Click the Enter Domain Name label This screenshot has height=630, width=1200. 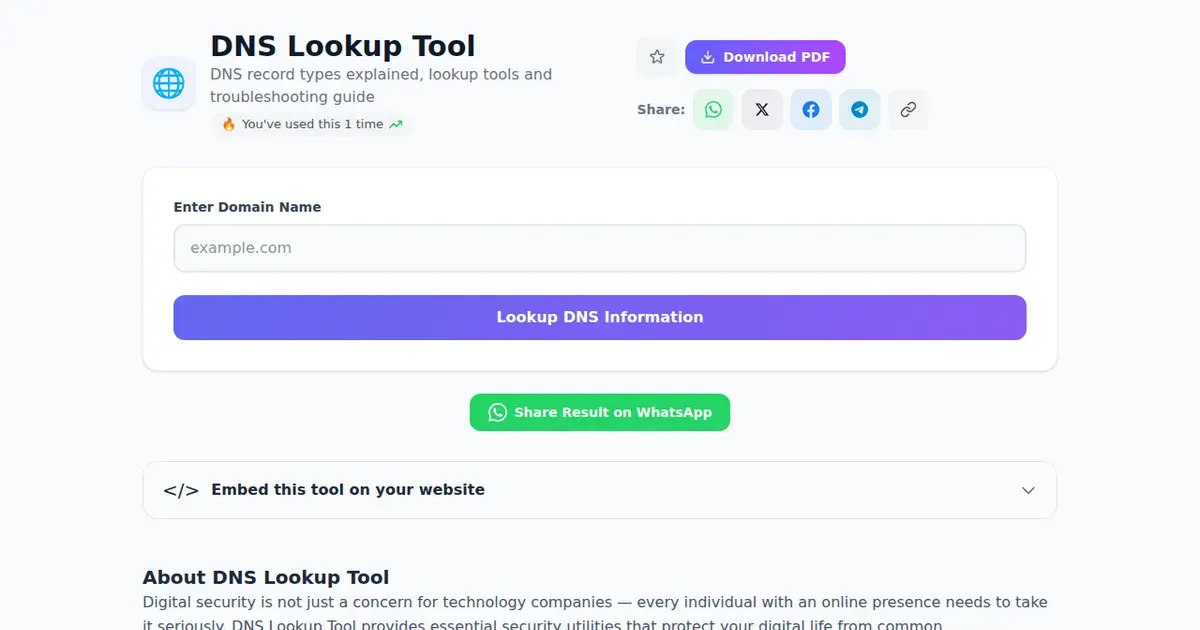click(247, 207)
